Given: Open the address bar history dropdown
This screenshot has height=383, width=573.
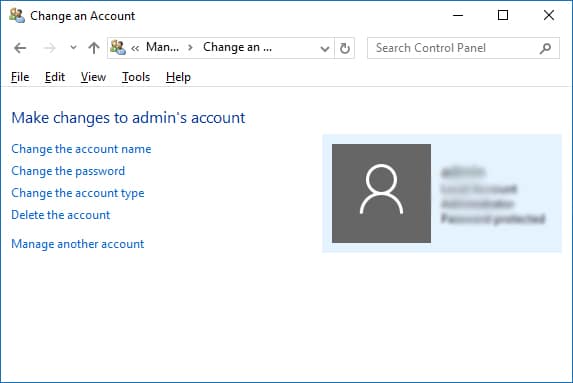Looking at the screenshot, I should point(325,48).
